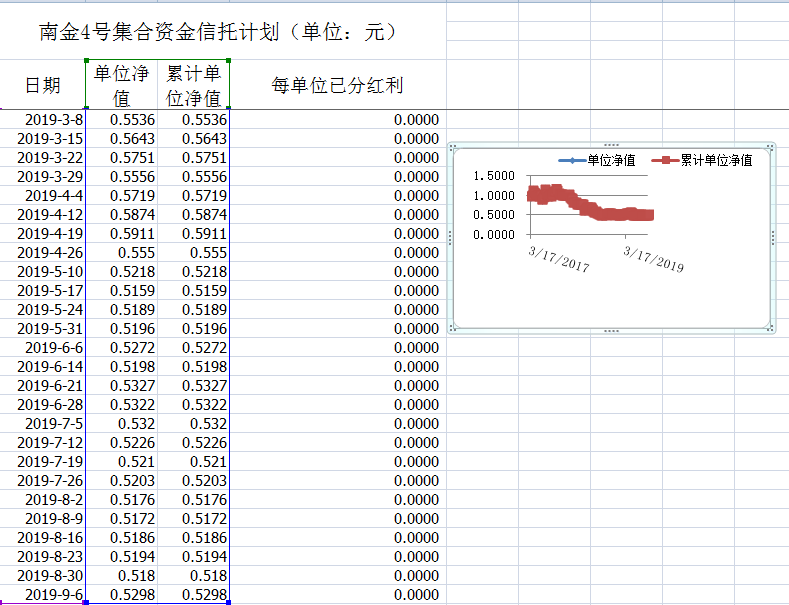Click the chart's top-right corner resize handle

770,147
